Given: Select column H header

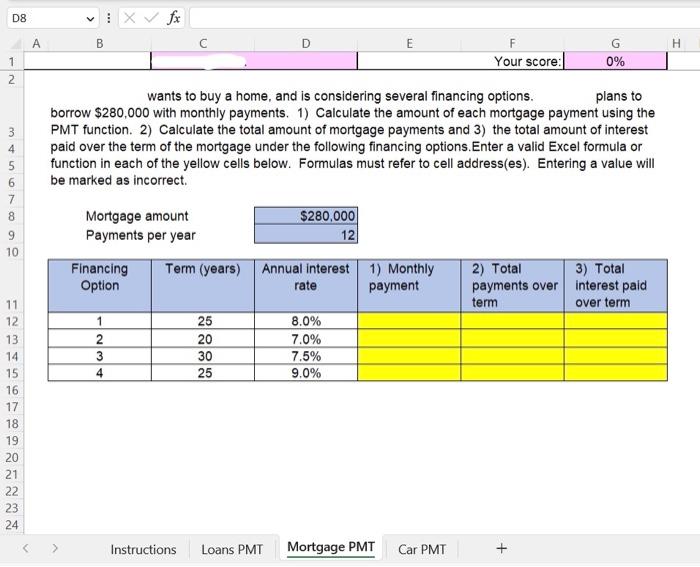Looking at the screenshot, I should [676, 43].
